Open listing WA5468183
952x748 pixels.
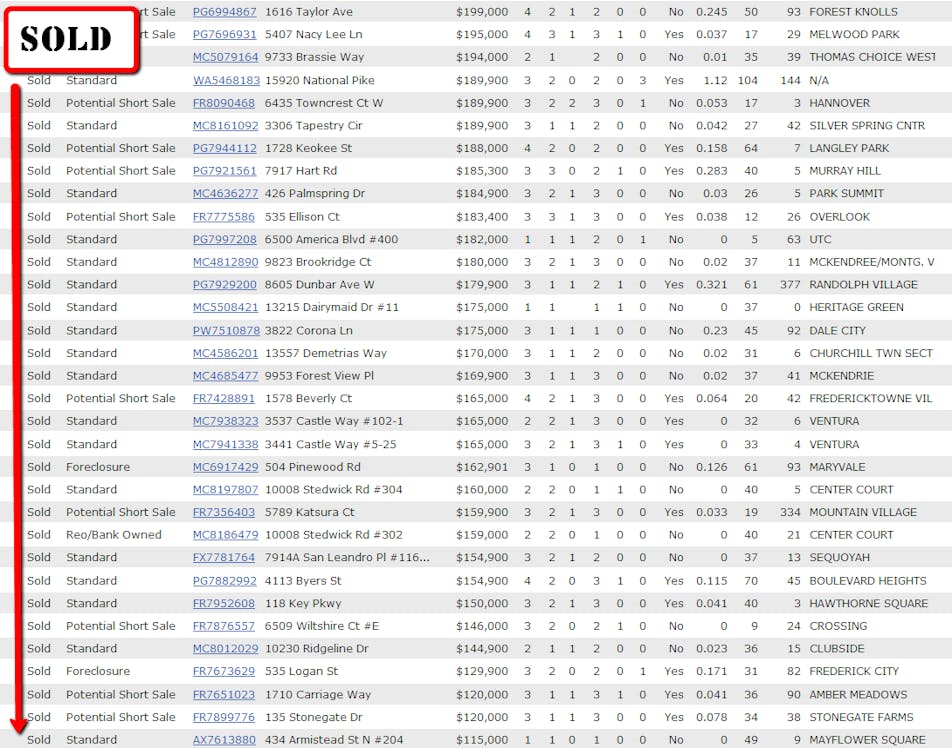[226, 80]
